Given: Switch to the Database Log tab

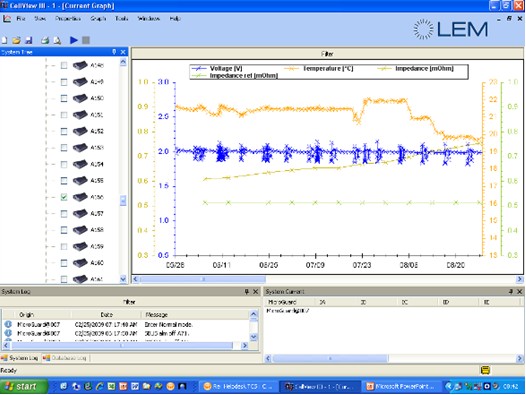Looking at the screenshot, I should tap(65, 358).
